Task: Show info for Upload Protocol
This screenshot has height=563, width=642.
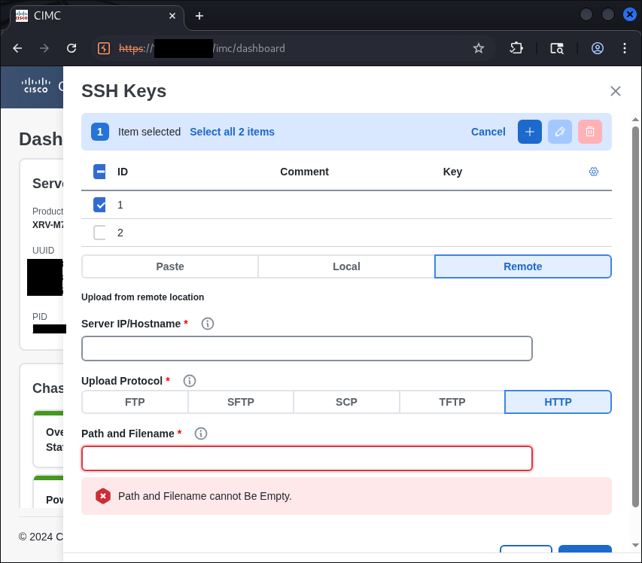Action: [189, 381]
